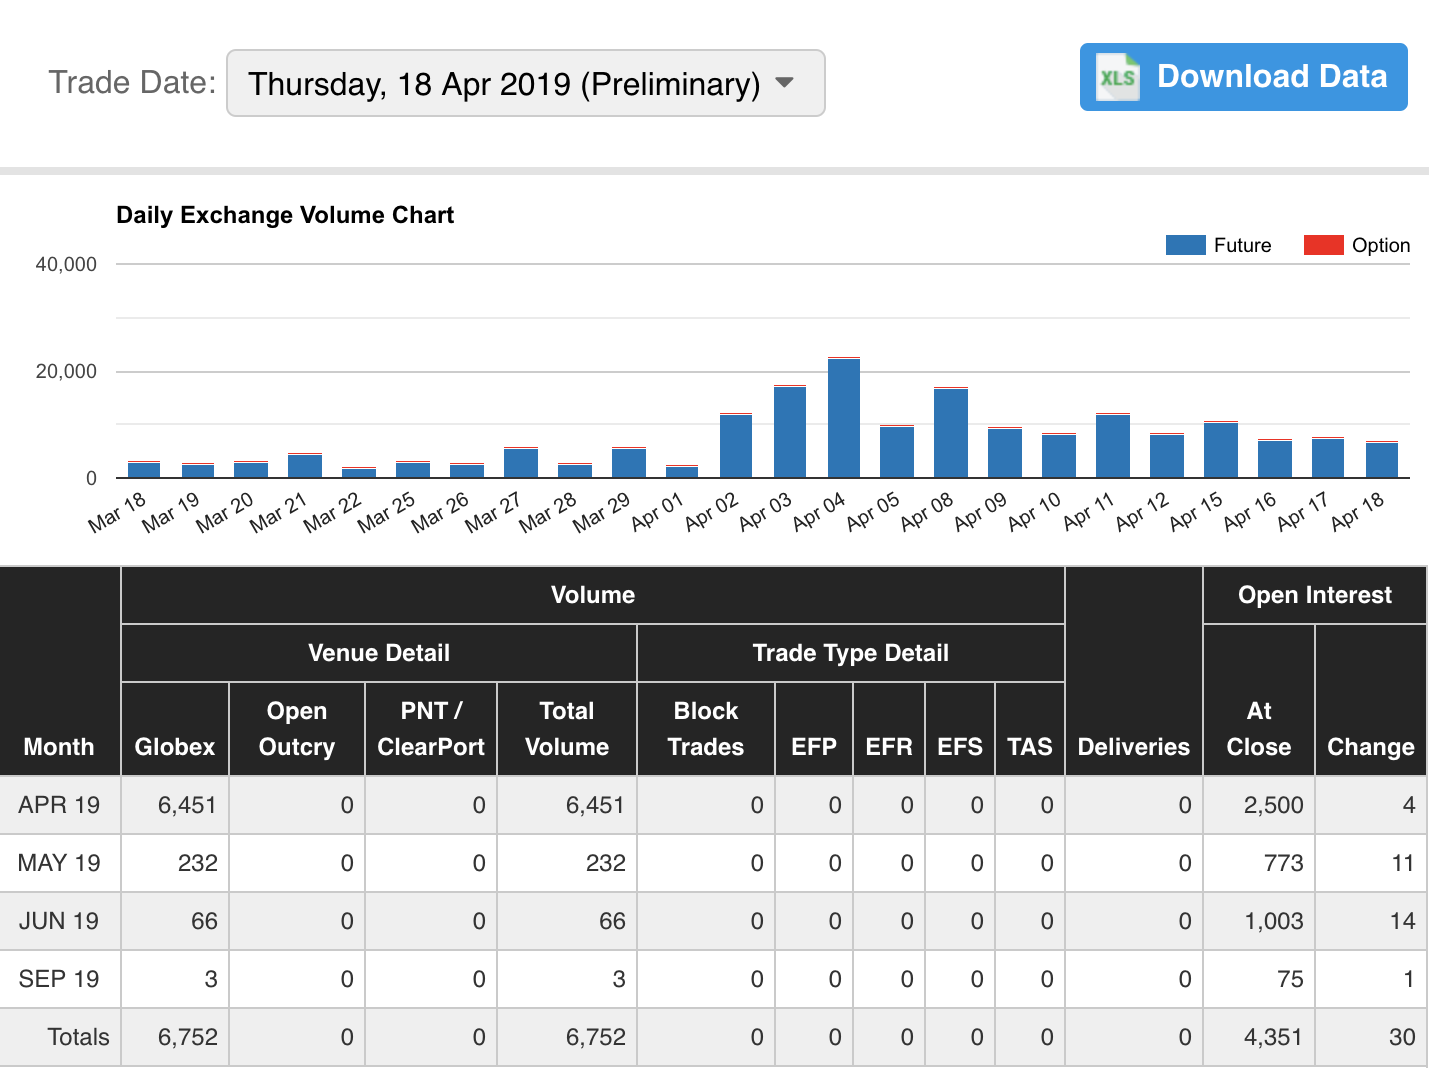
Task: Click the Trade Date dropdown arrow
Action: coord(785,83)
